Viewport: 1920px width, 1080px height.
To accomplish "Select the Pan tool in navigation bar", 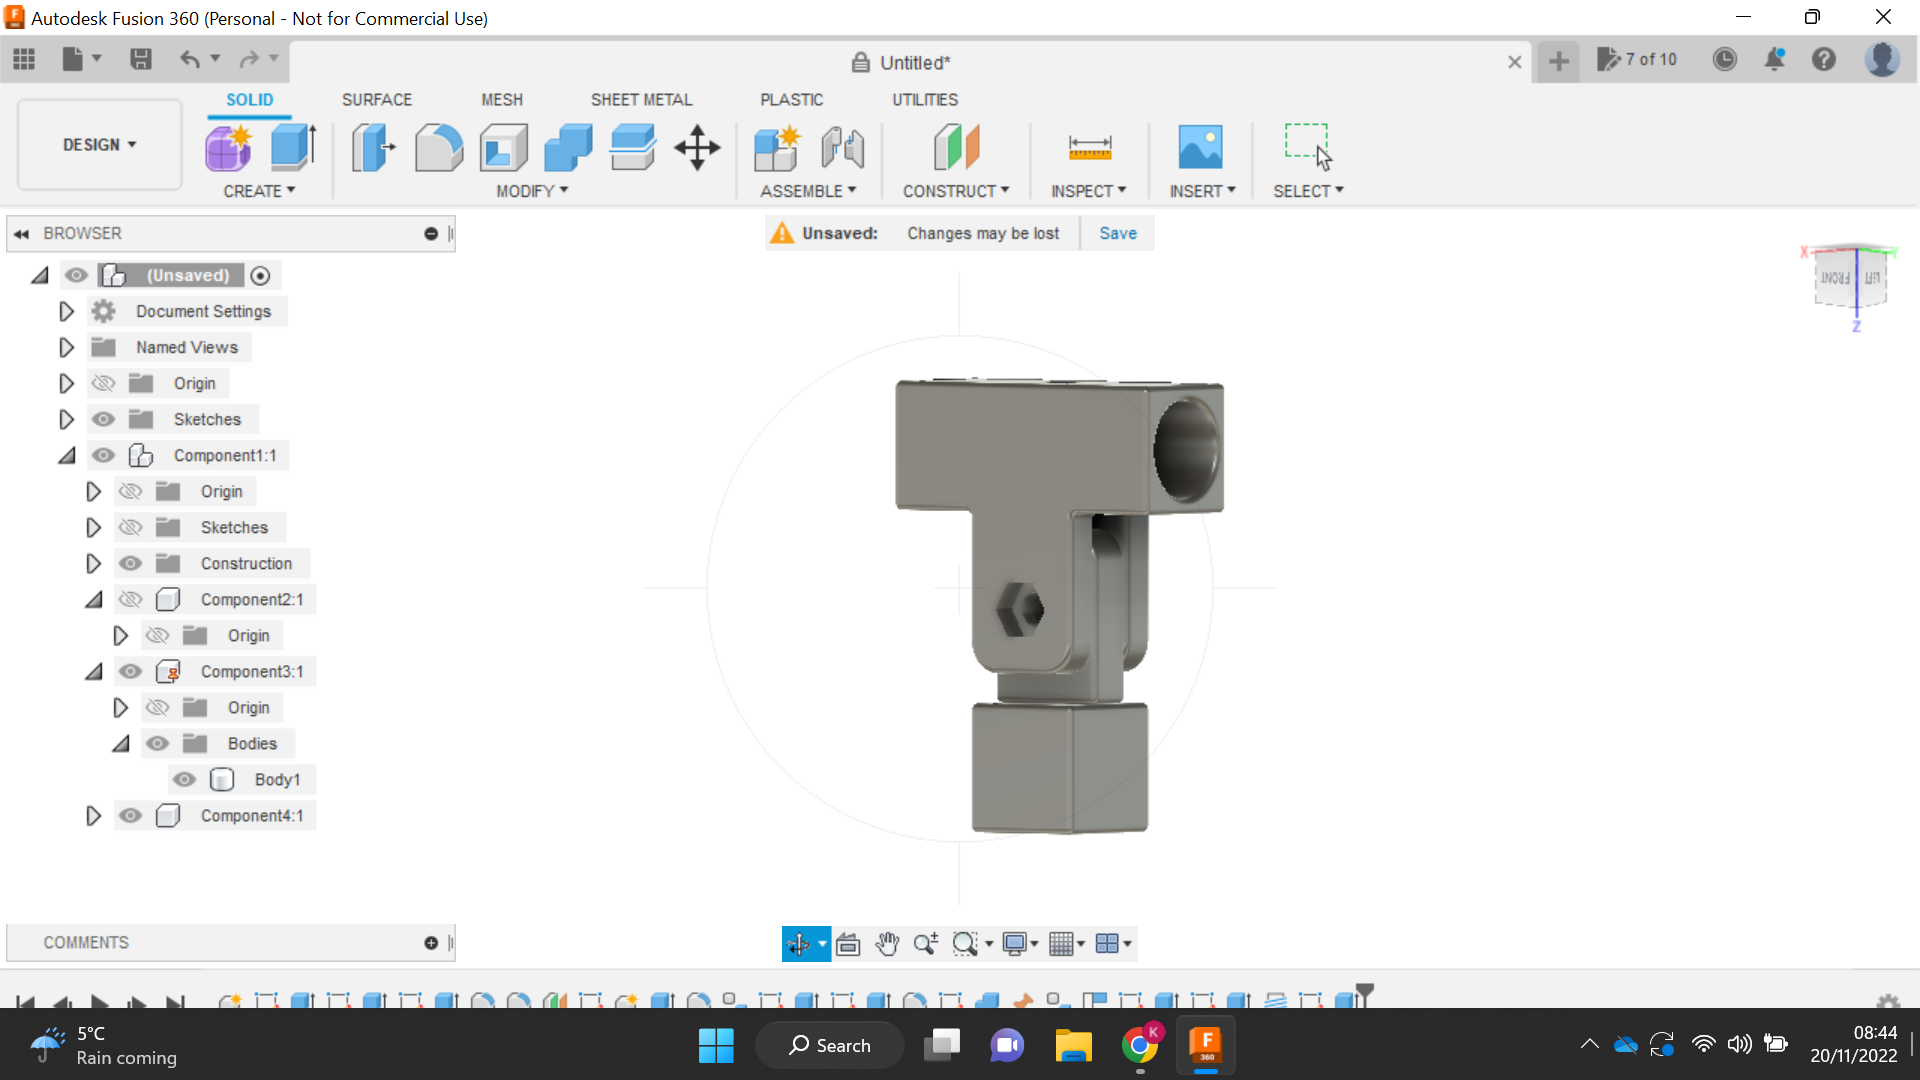I will (x=888, y=943).
